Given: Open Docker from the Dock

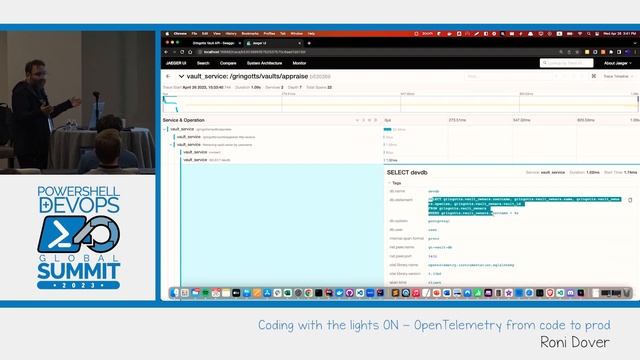Looking at the screenshot, I should pyautogui.click(x=339, y=293).
